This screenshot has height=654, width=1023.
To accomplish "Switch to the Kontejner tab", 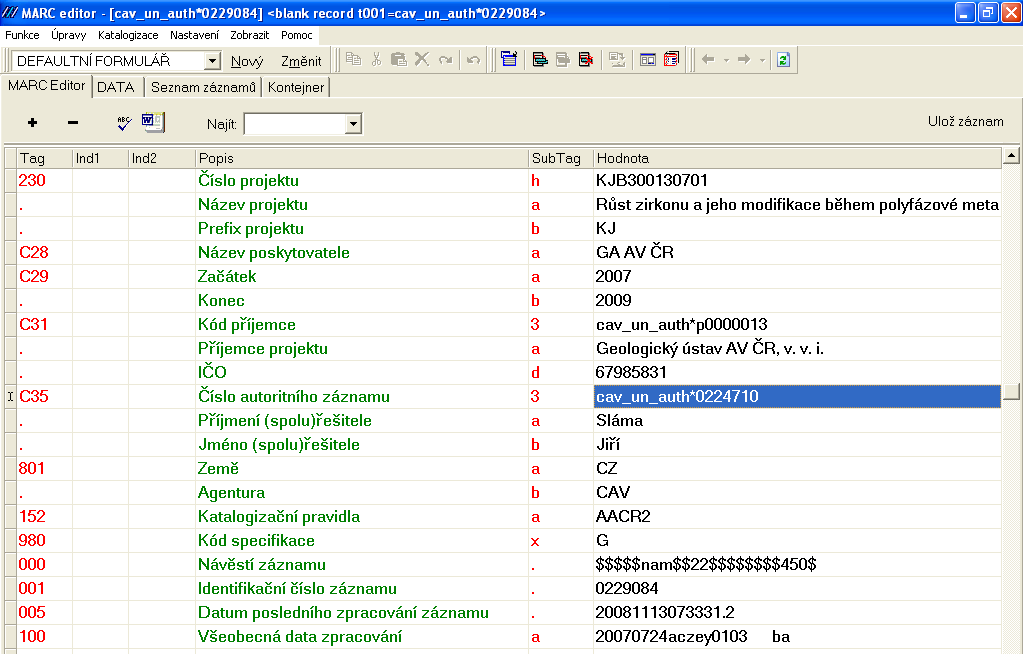I will [x=296, y=87].
